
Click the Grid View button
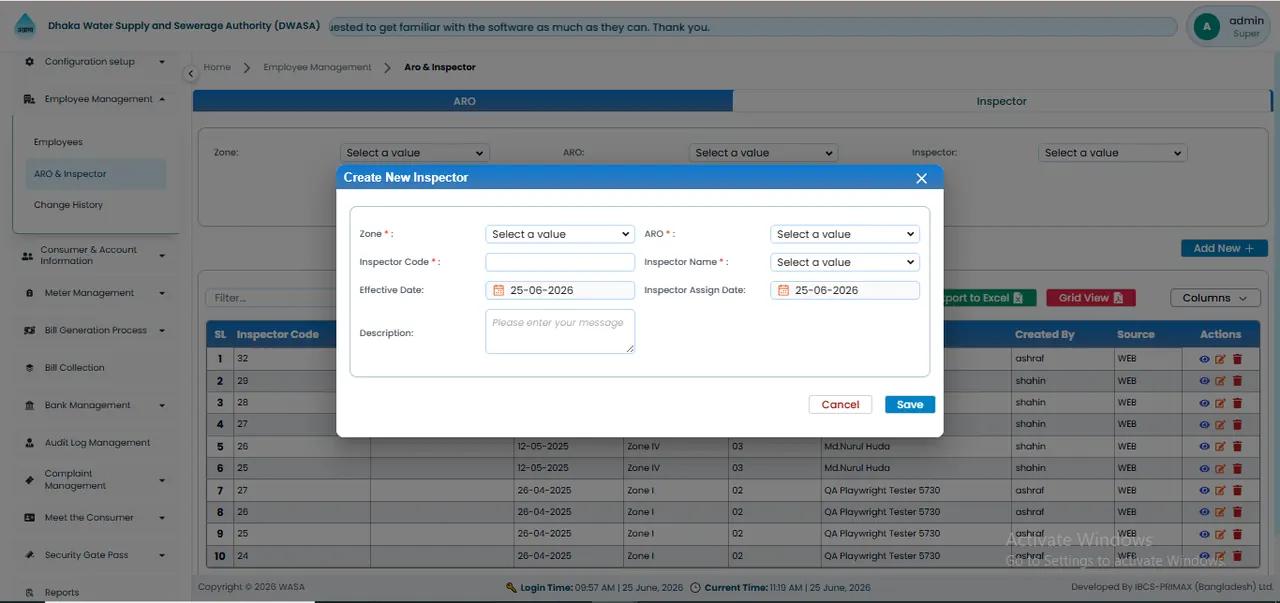1091,298
